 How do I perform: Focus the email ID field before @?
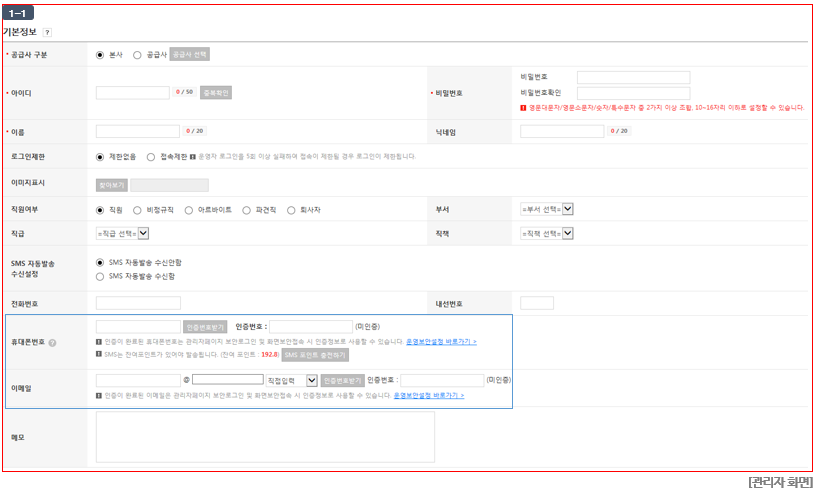pyautogui.click(x=138, y=381)
